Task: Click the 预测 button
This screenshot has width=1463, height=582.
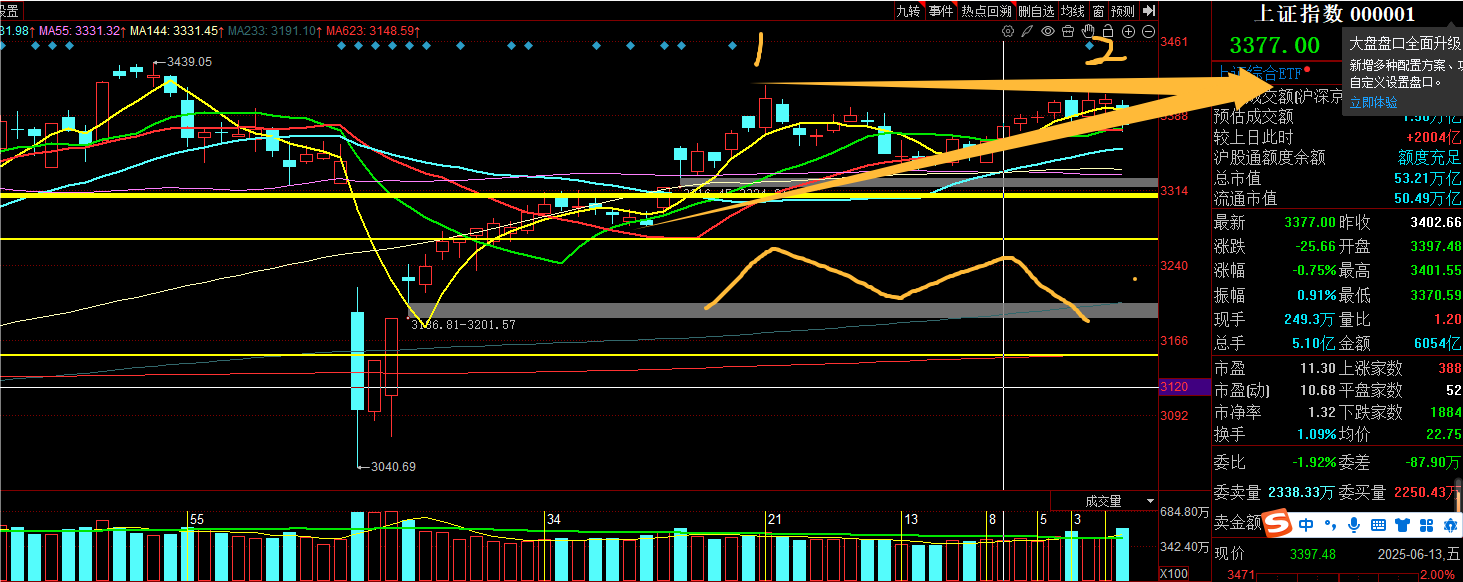Action: click(1123, 11)
